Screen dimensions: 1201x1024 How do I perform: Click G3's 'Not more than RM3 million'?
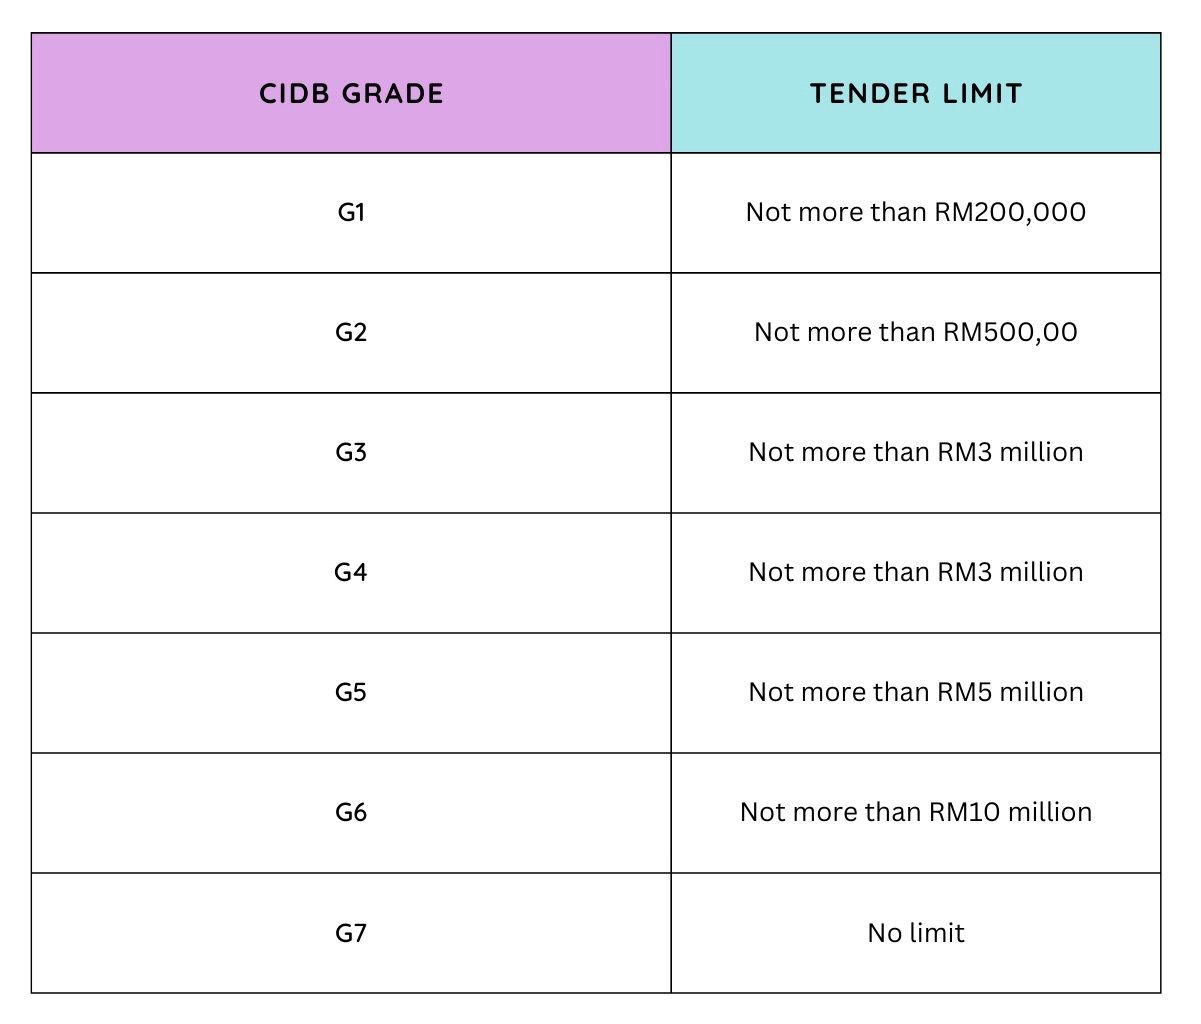916,453
